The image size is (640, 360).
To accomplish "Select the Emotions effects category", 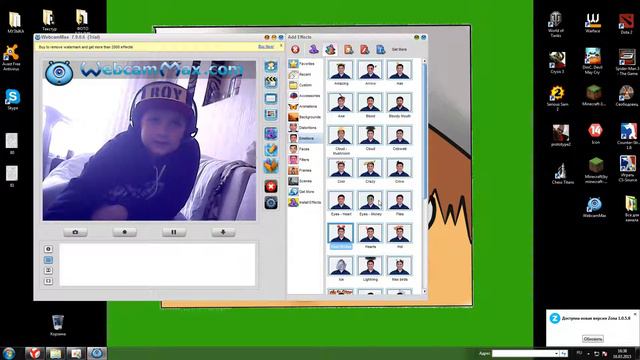I will 305,138.
